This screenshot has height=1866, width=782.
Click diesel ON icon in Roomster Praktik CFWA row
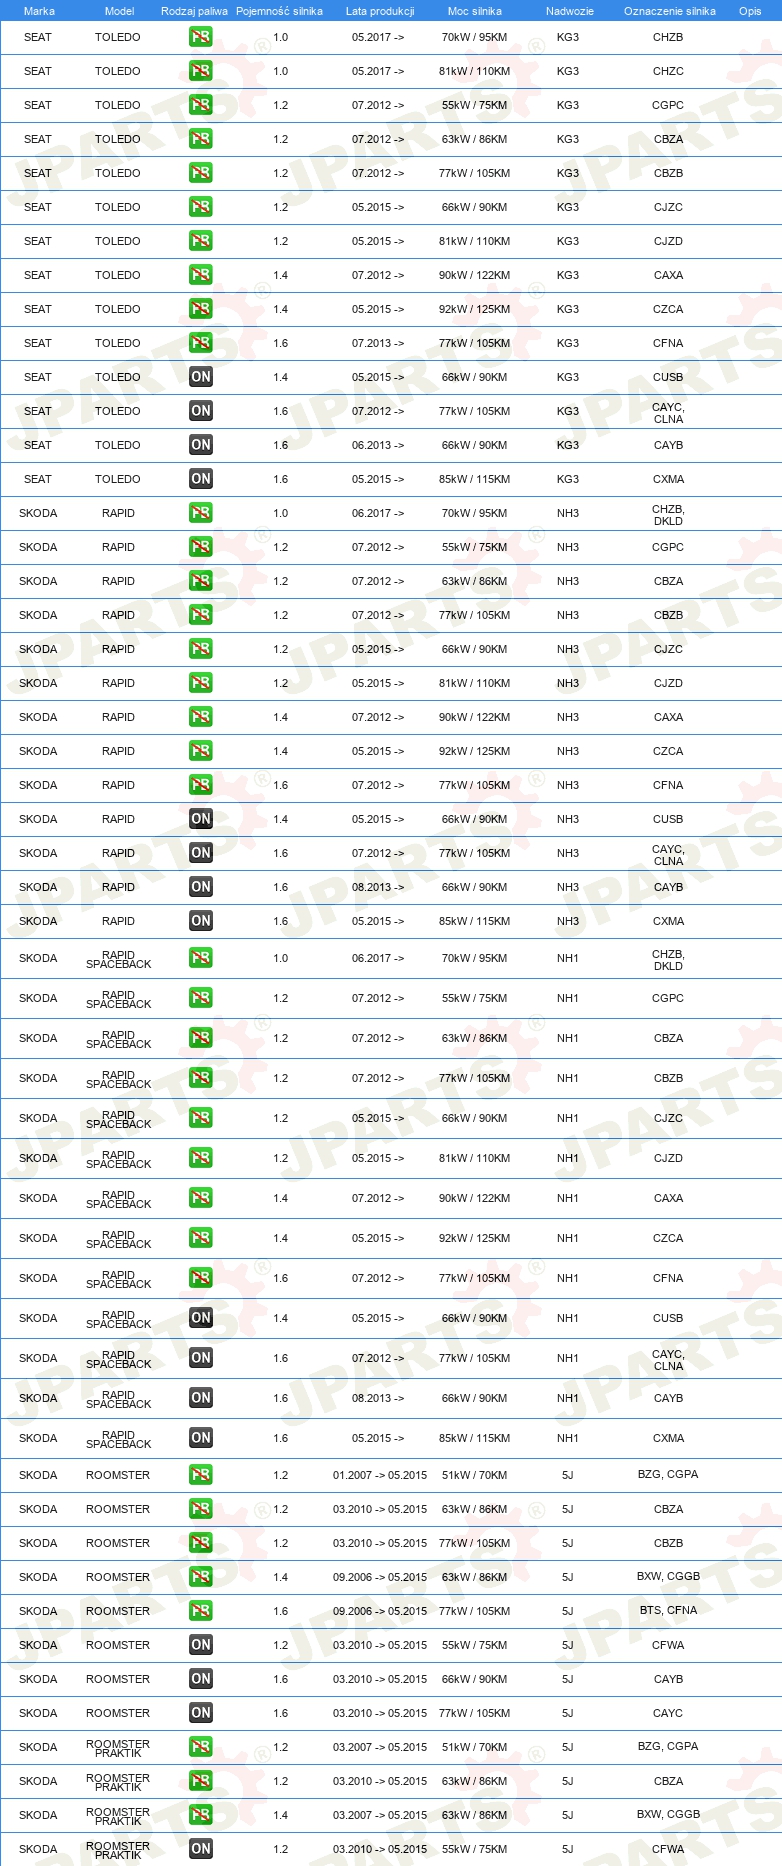201,1849
